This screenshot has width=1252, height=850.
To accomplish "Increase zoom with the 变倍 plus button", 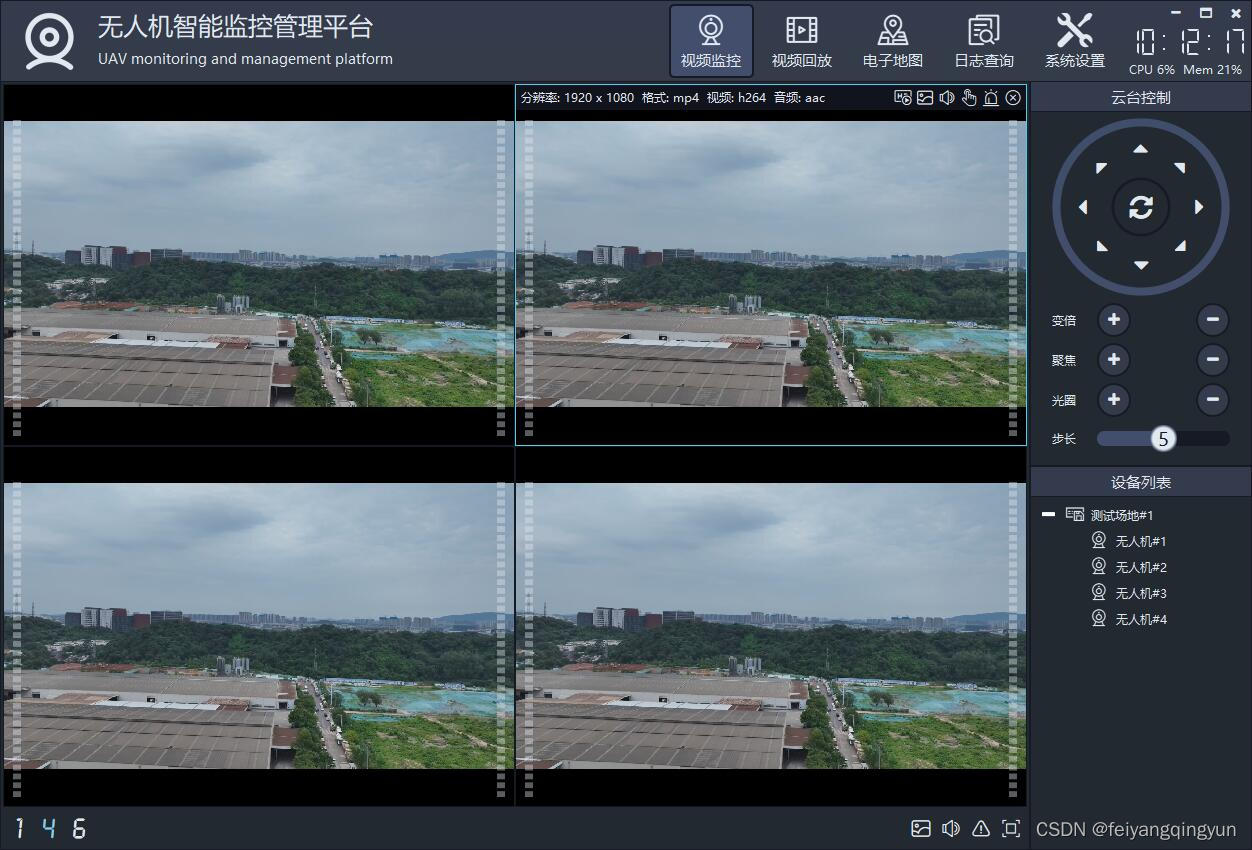I will point(1113,320).
